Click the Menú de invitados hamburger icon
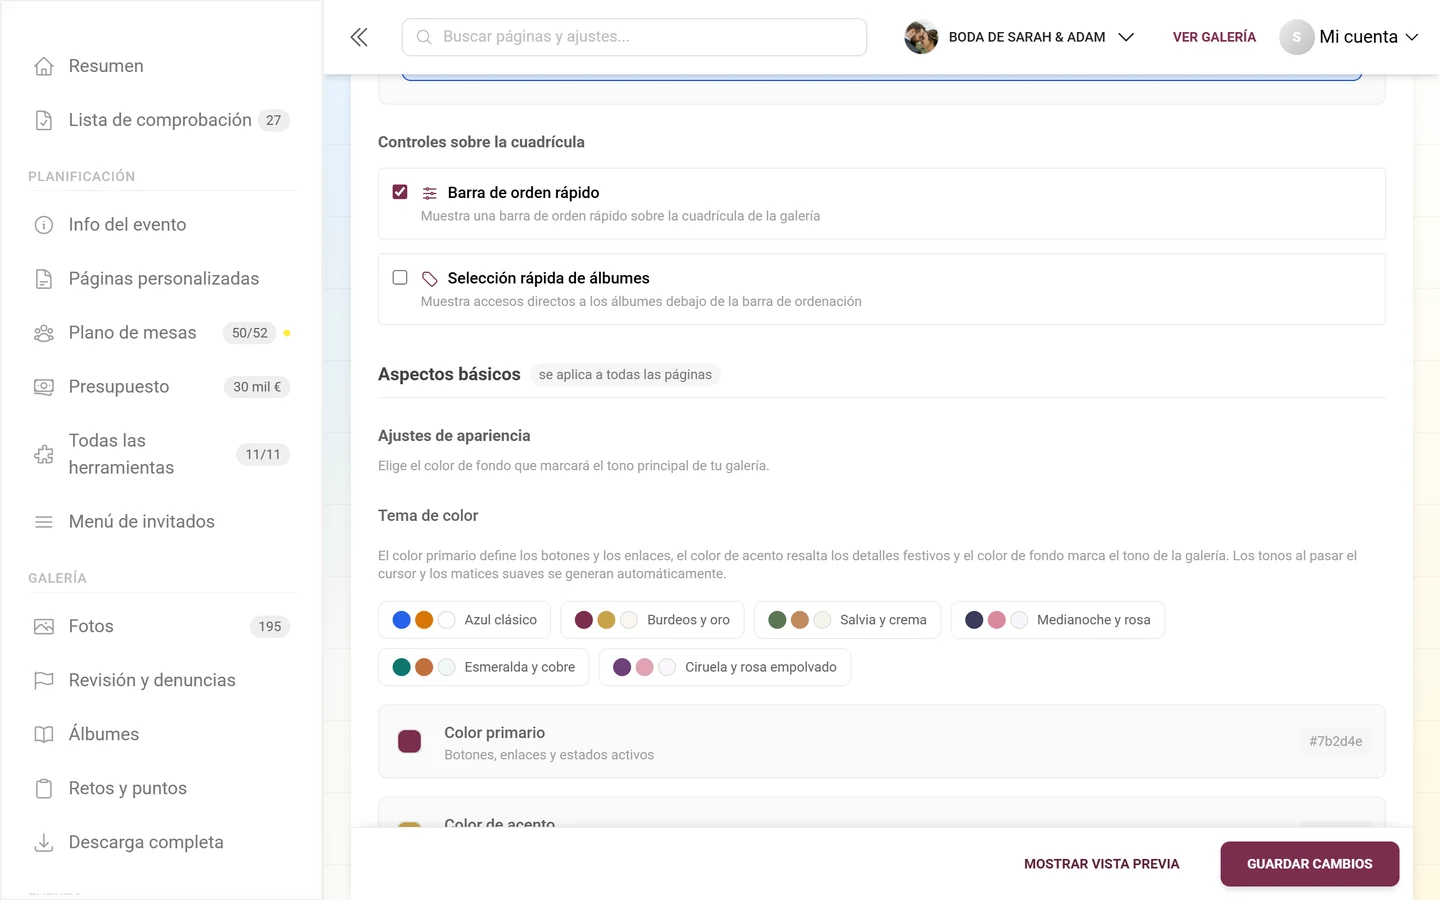This screenshot has width=1440, height=900. pos(44,522)
